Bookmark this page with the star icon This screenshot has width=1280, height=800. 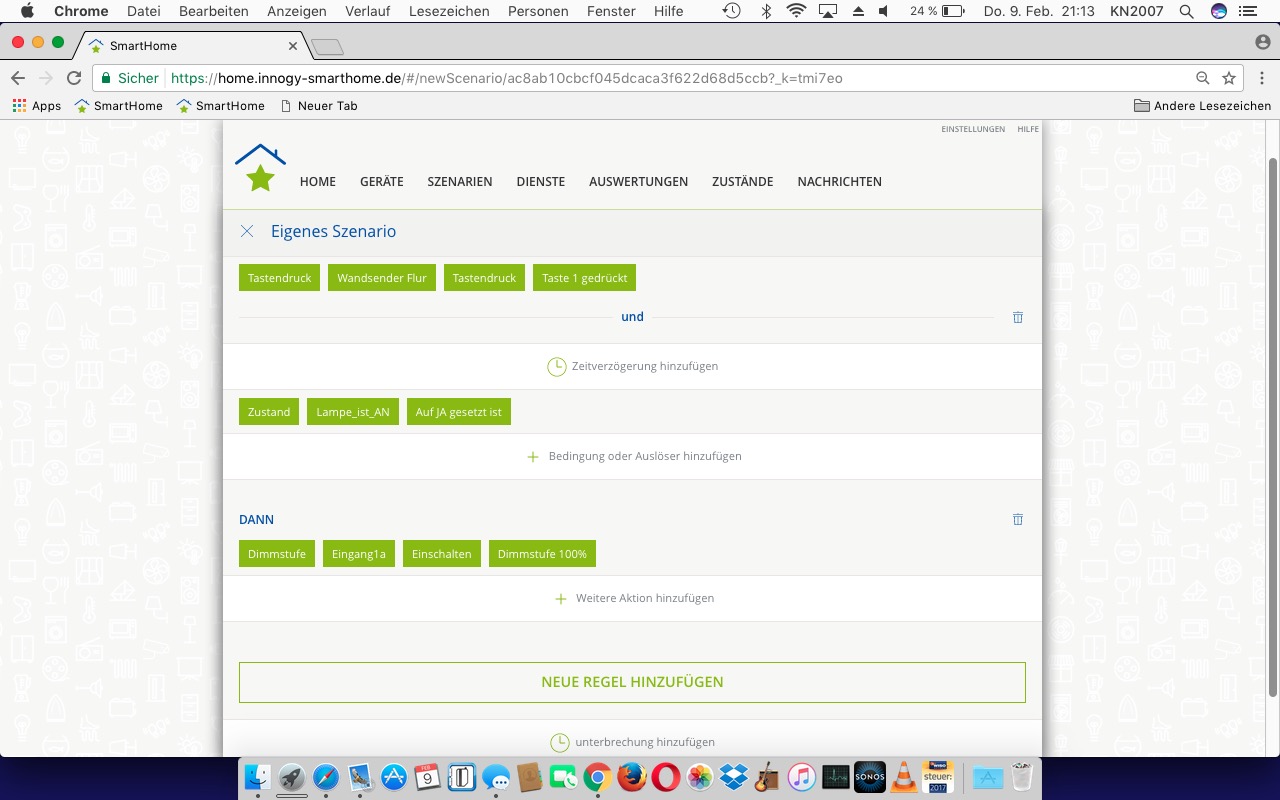click(x=1229, y=78)
